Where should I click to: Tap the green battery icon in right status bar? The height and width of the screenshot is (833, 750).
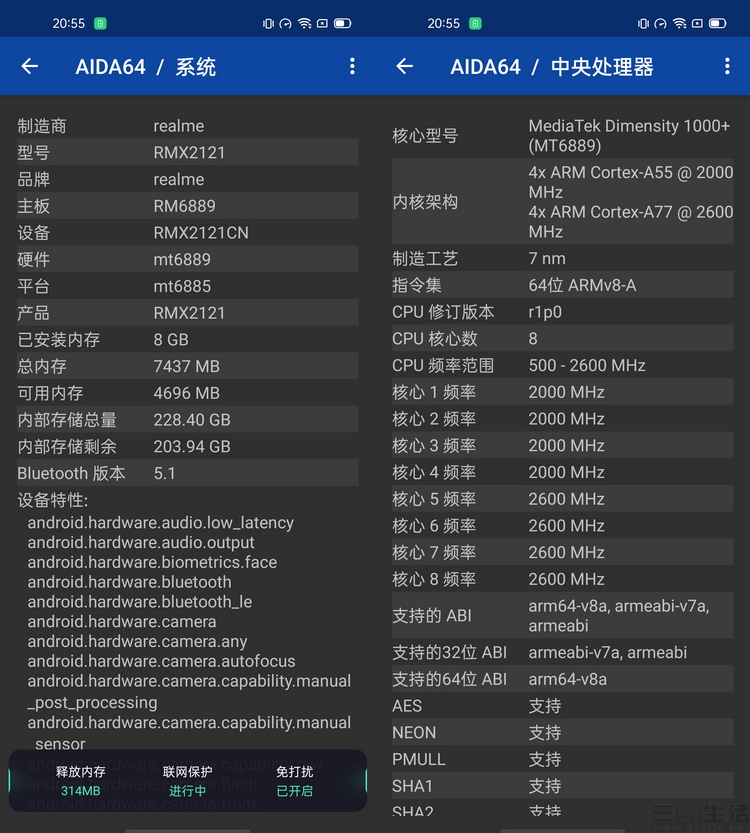[x=475, y=23]
